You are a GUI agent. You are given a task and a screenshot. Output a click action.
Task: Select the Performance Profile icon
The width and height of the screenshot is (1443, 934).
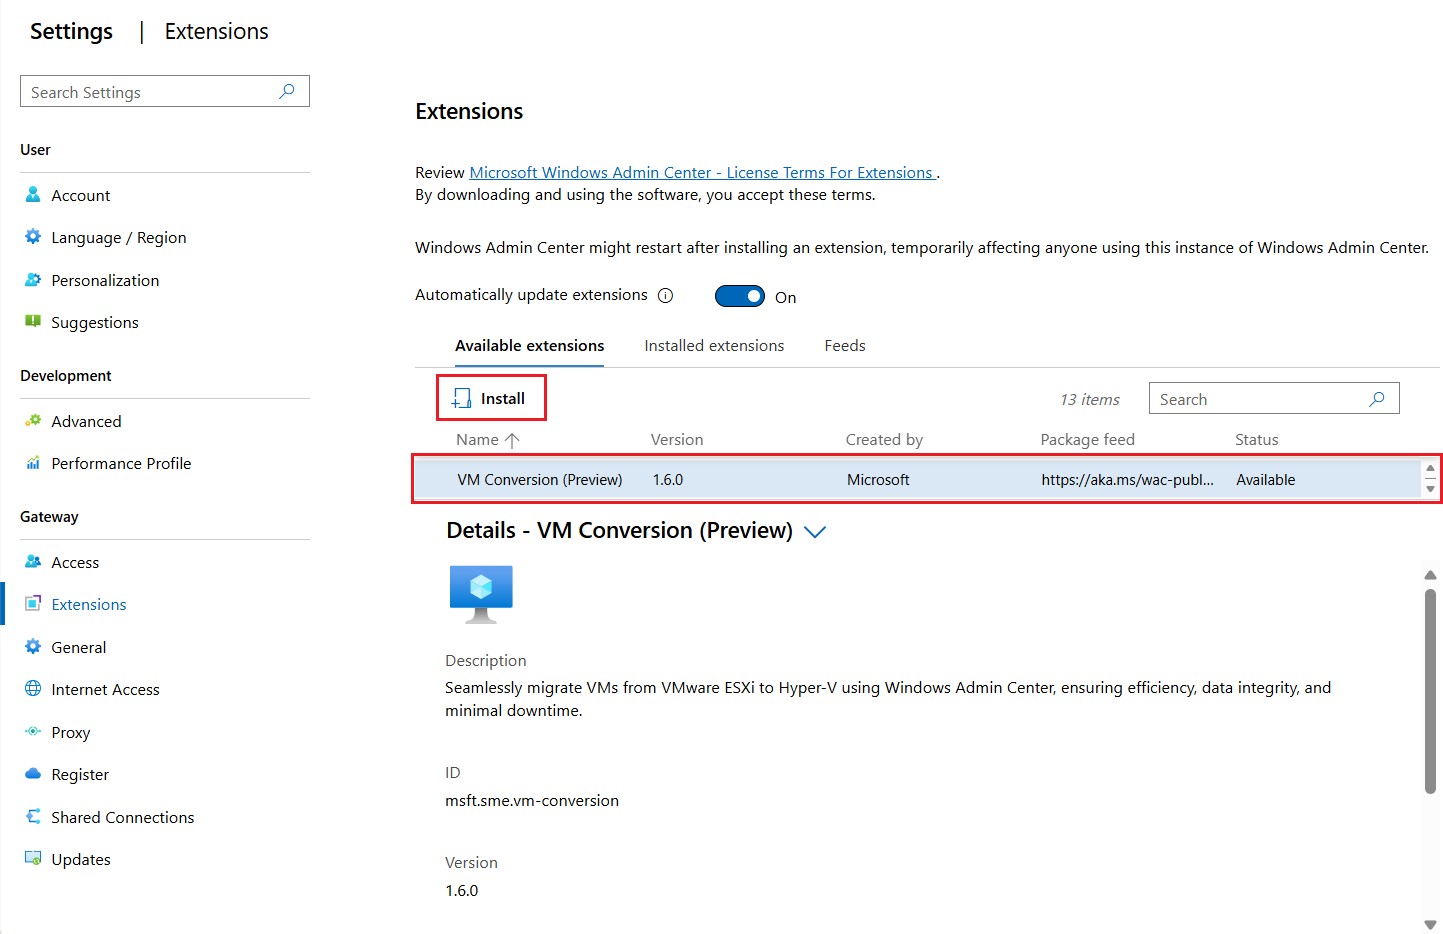click(33, 463)
